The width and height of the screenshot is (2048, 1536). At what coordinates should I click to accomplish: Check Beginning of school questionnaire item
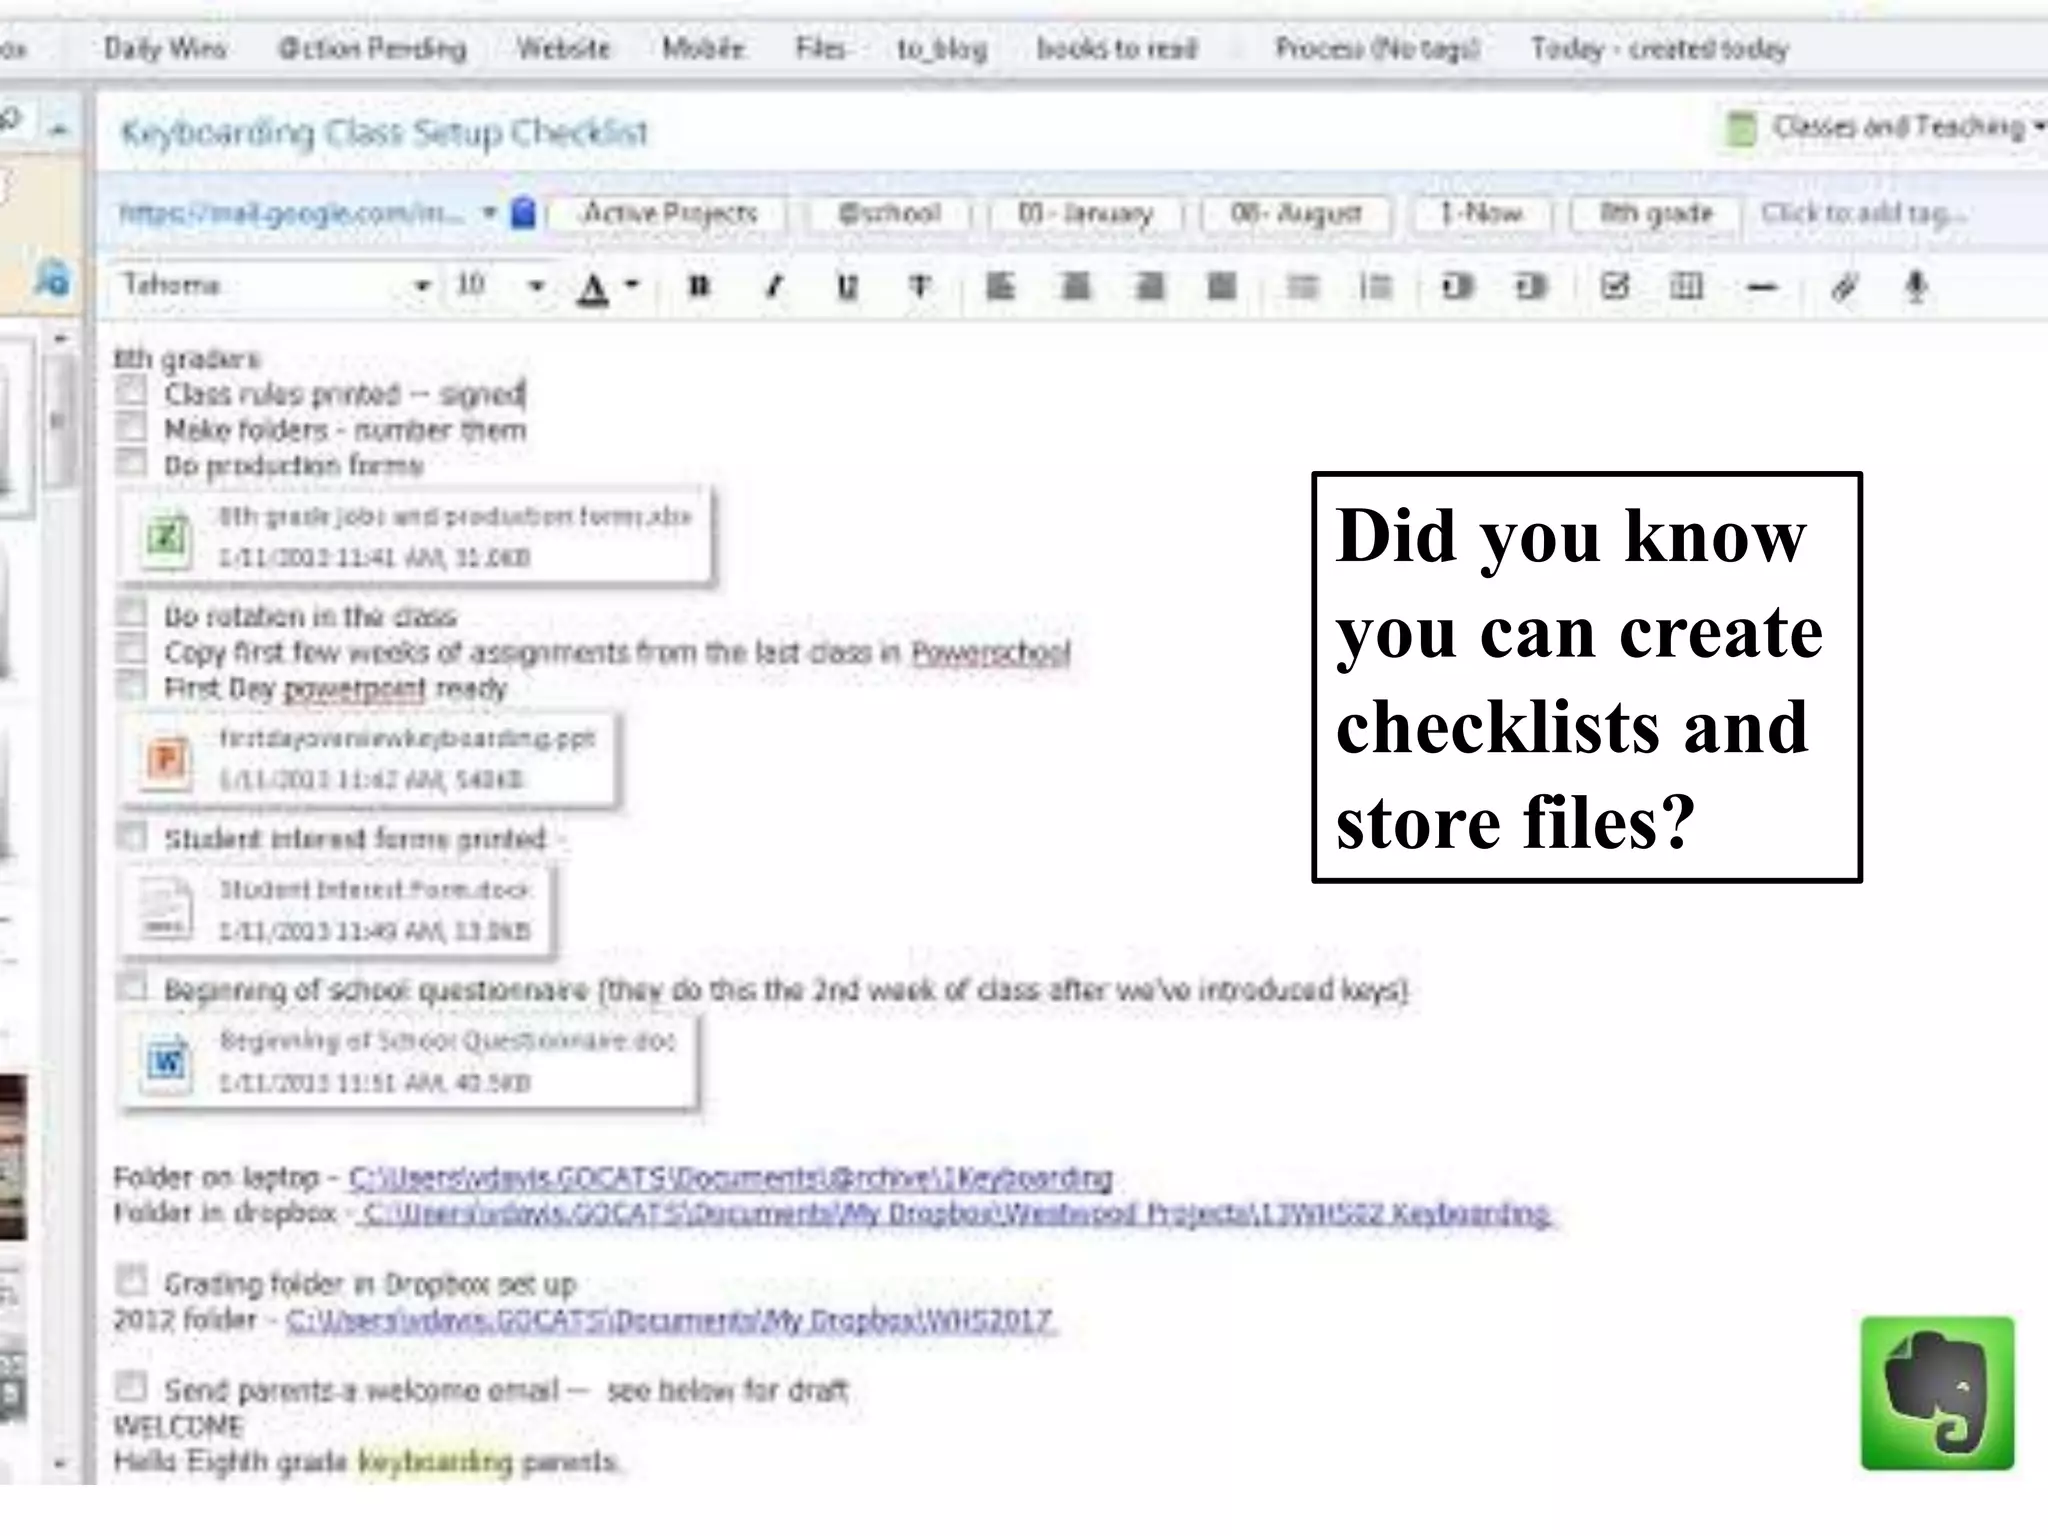[x=131, y=987]
